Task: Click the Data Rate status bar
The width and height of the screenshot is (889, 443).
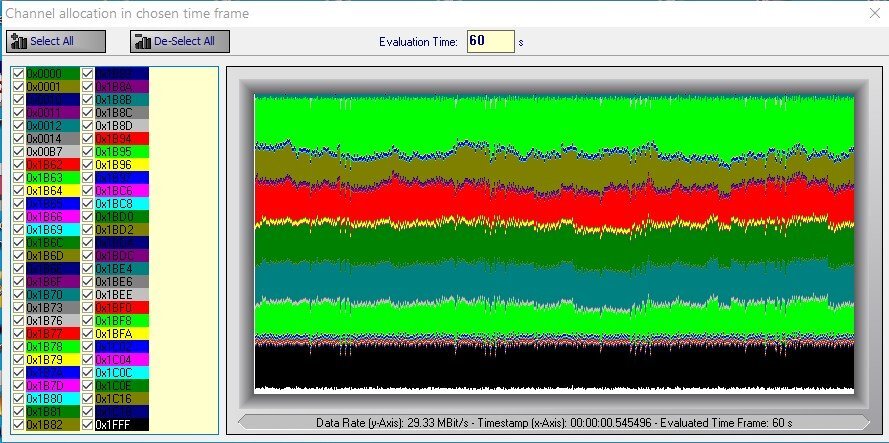Action: pyautogui.click(x=554, y=422)
